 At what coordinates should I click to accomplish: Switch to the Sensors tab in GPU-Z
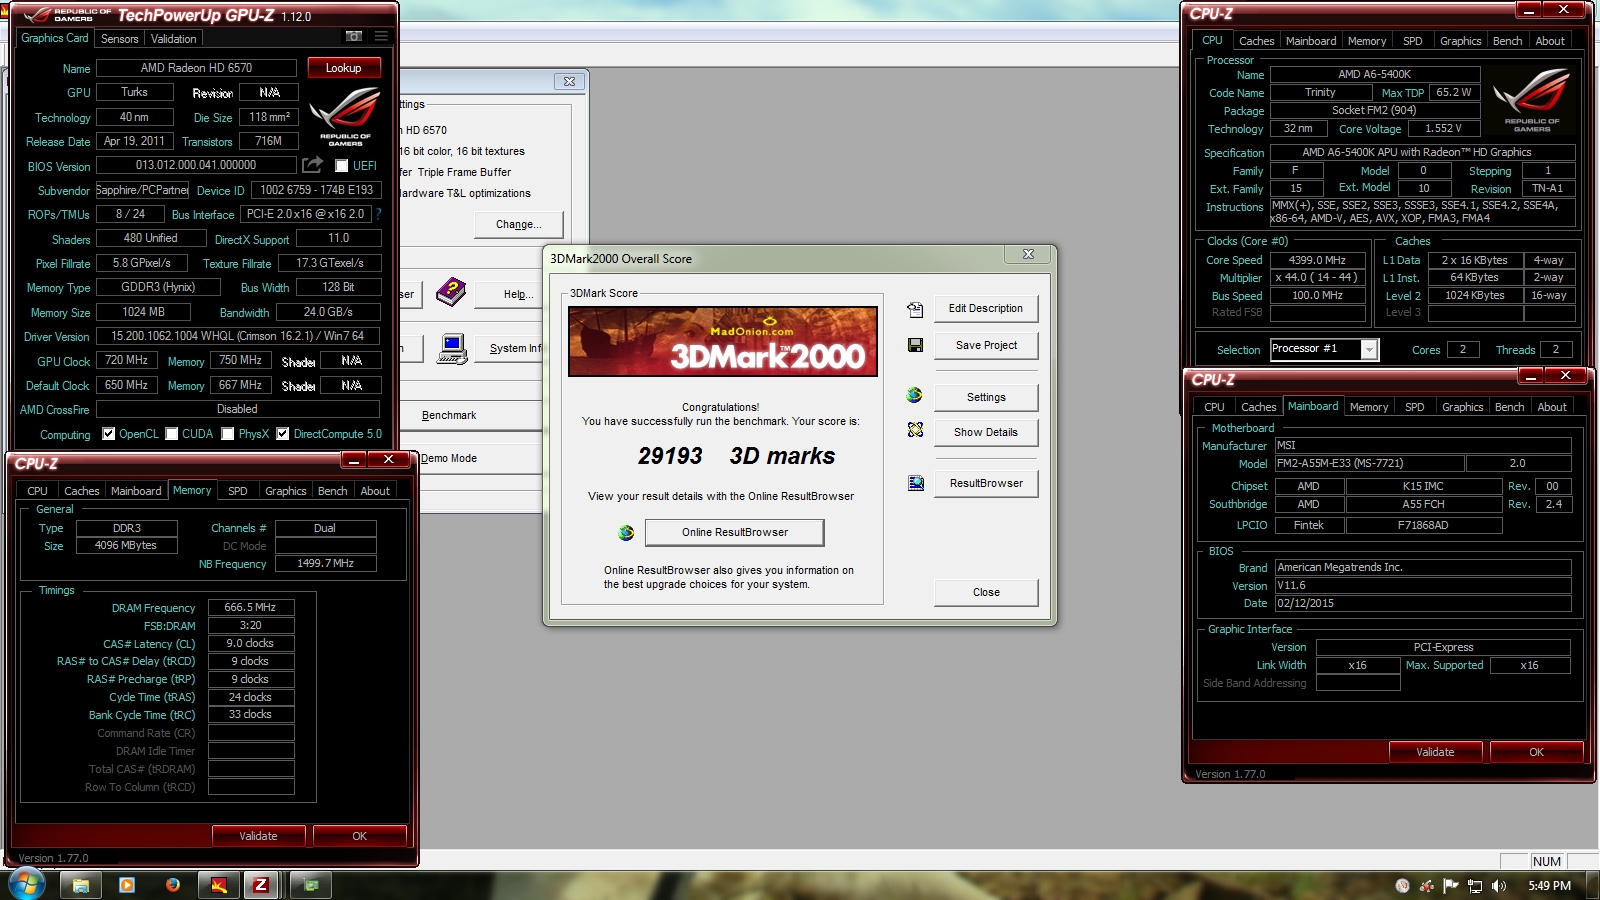pos(120,39)
